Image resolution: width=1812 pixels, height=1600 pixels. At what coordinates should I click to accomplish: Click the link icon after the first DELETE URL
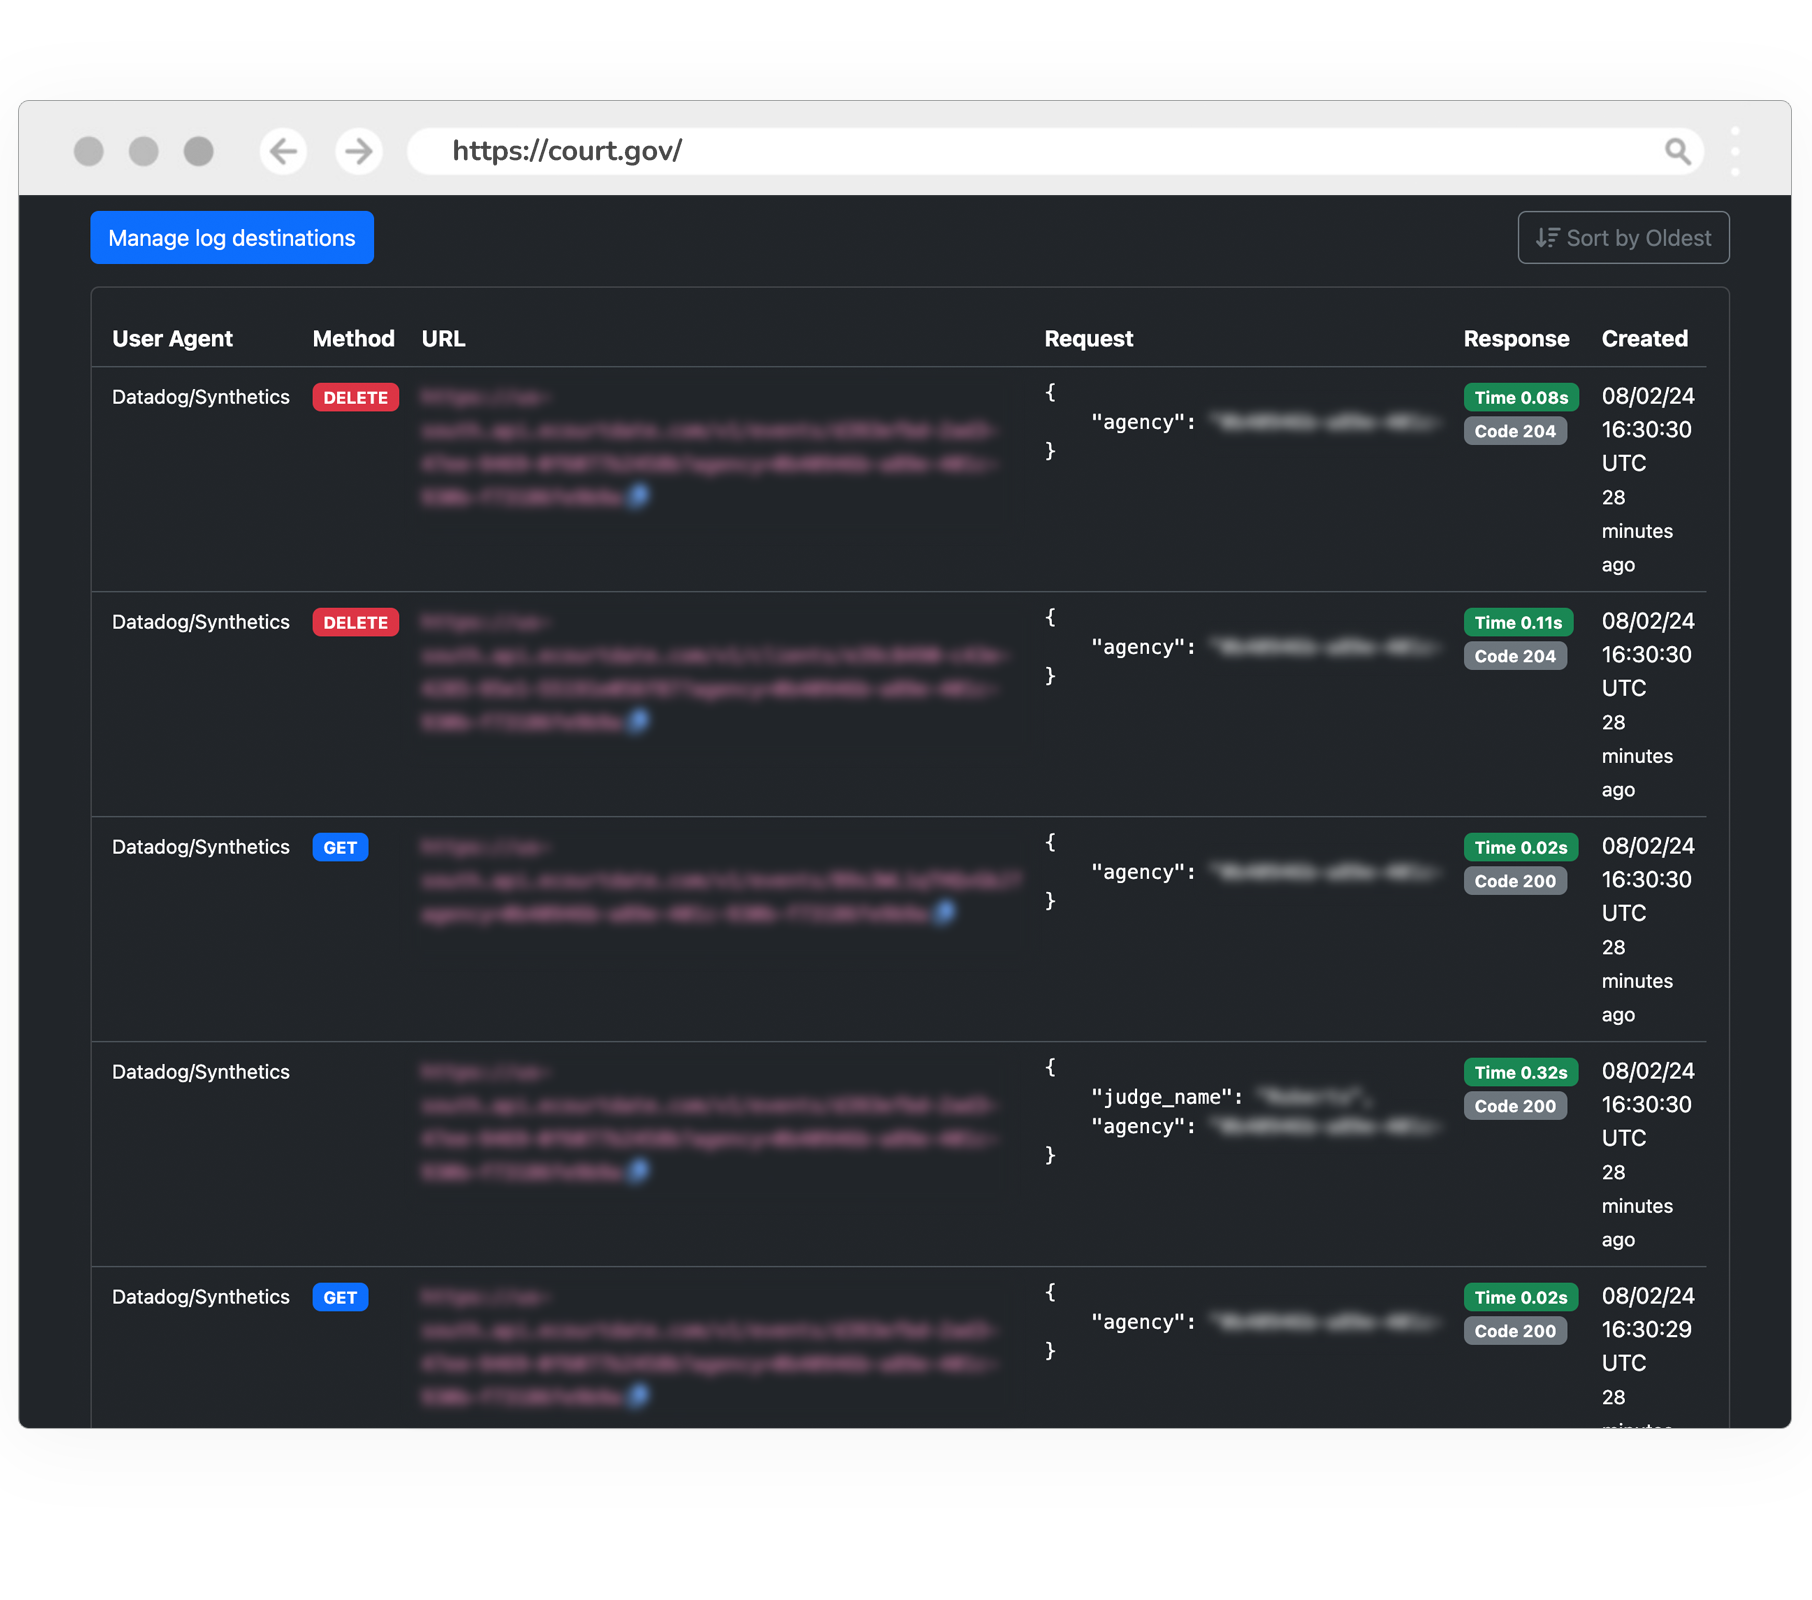[639, 495]
